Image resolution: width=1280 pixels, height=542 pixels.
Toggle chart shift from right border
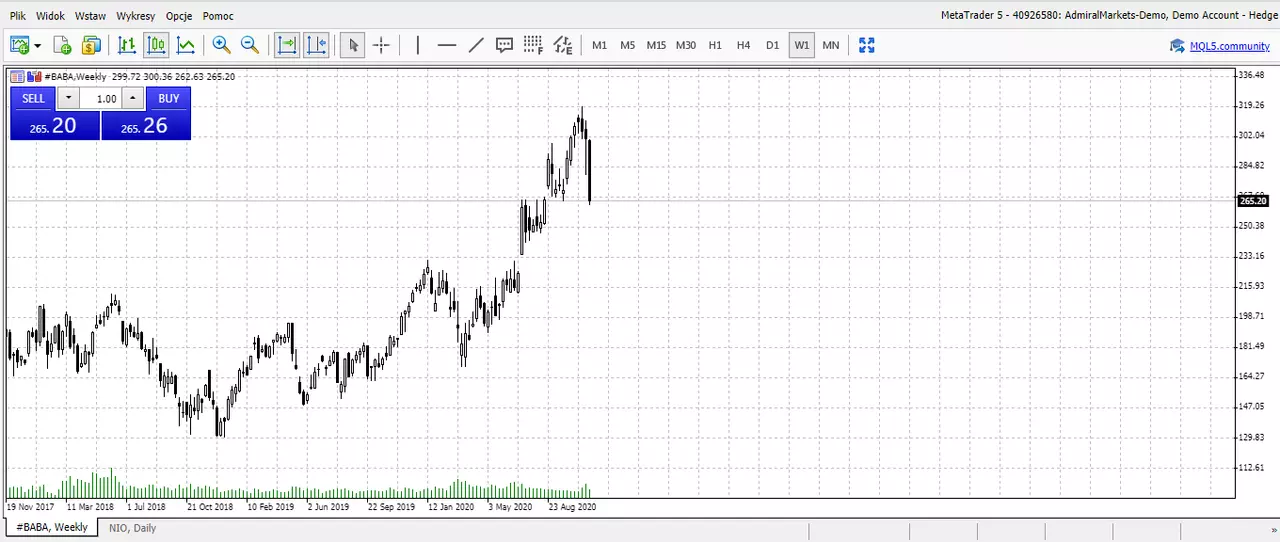click(316, 45)
